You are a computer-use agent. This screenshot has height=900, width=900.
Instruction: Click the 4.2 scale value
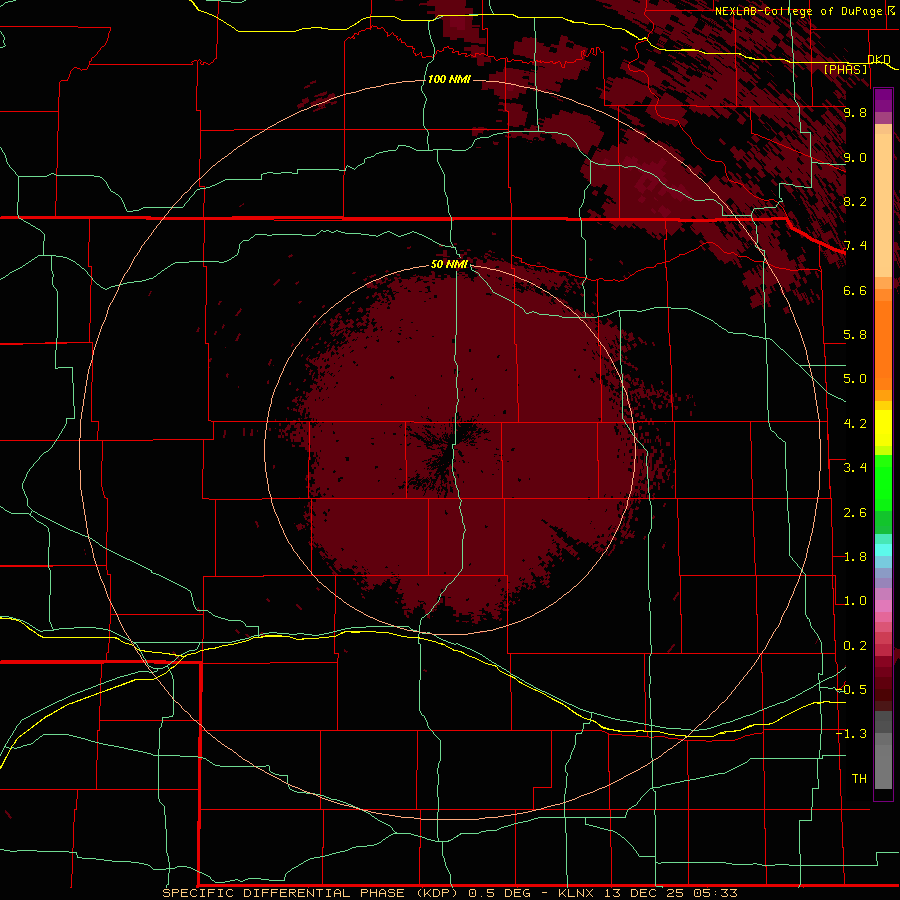point(855,424)
